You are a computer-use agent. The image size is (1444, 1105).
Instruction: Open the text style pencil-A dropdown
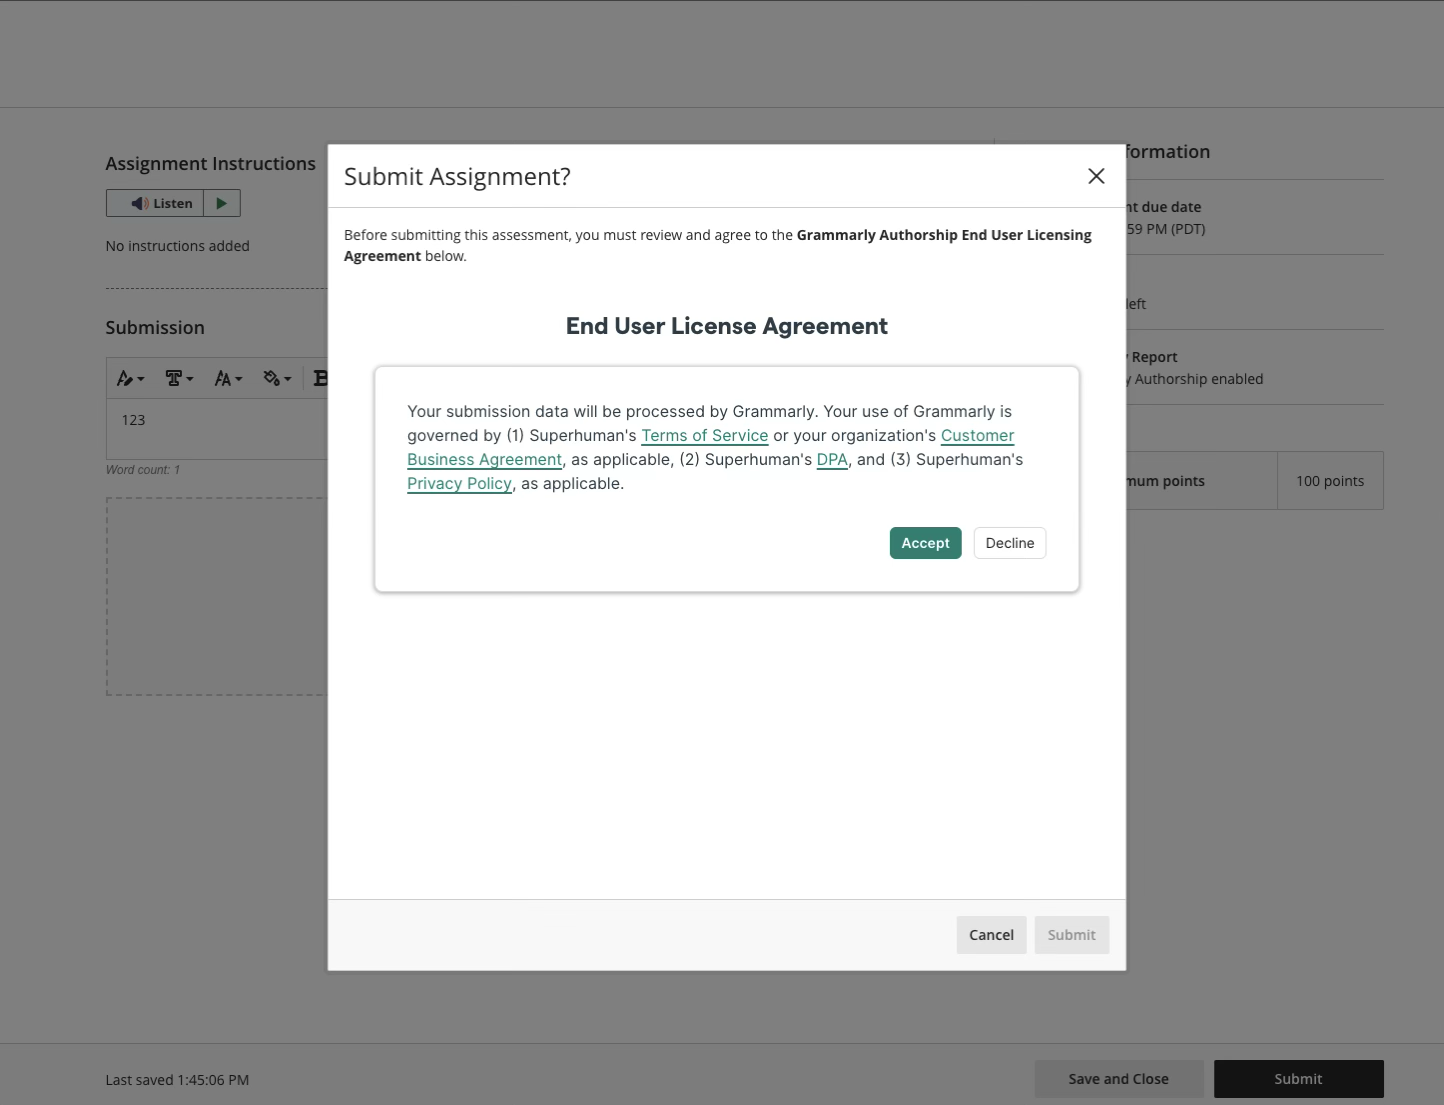[x=130, y=378]
